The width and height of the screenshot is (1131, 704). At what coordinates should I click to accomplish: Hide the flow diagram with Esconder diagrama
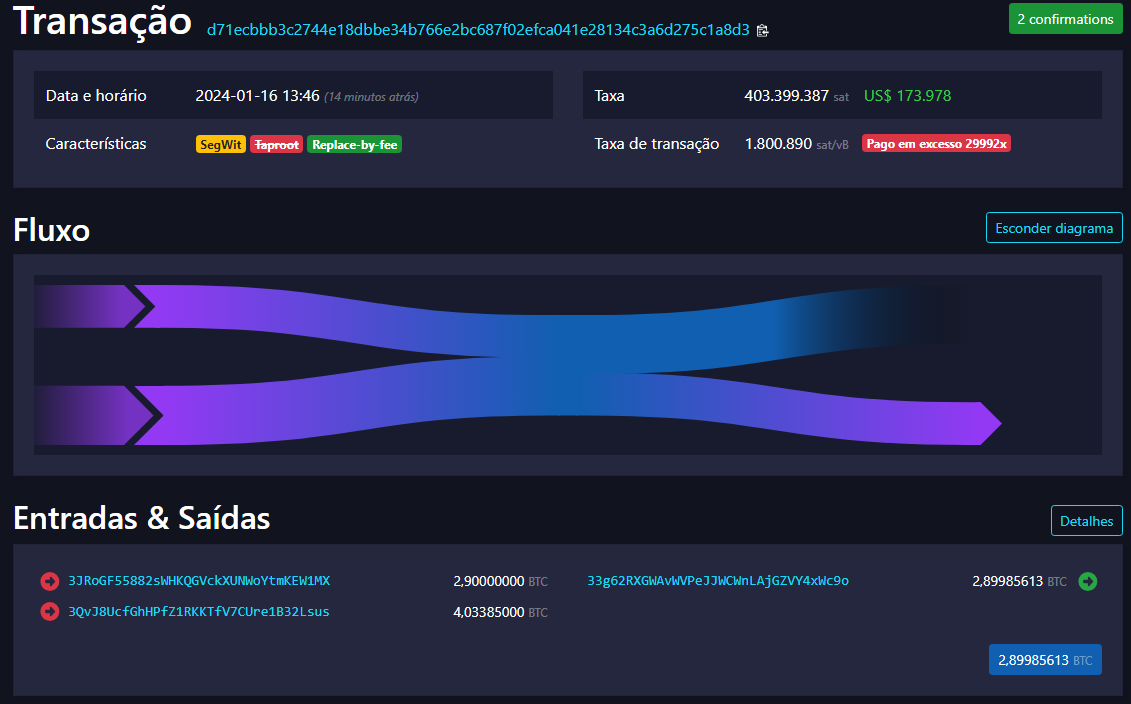coord(1054,228)
